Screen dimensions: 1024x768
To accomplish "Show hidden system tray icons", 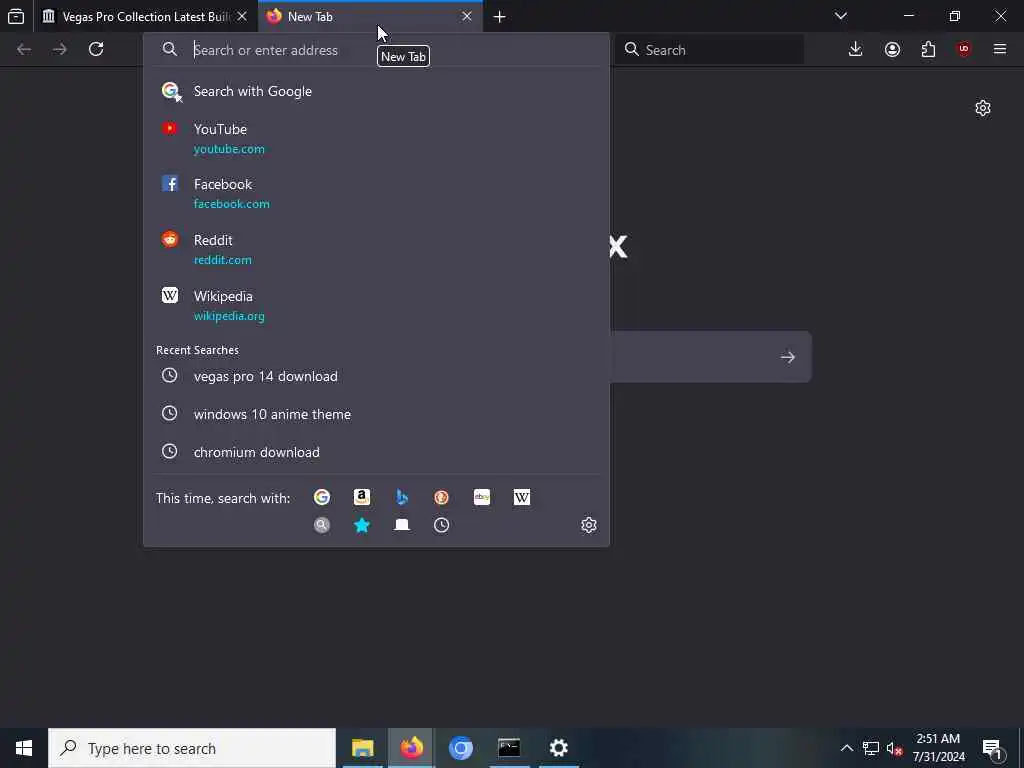I will (846, 748).
